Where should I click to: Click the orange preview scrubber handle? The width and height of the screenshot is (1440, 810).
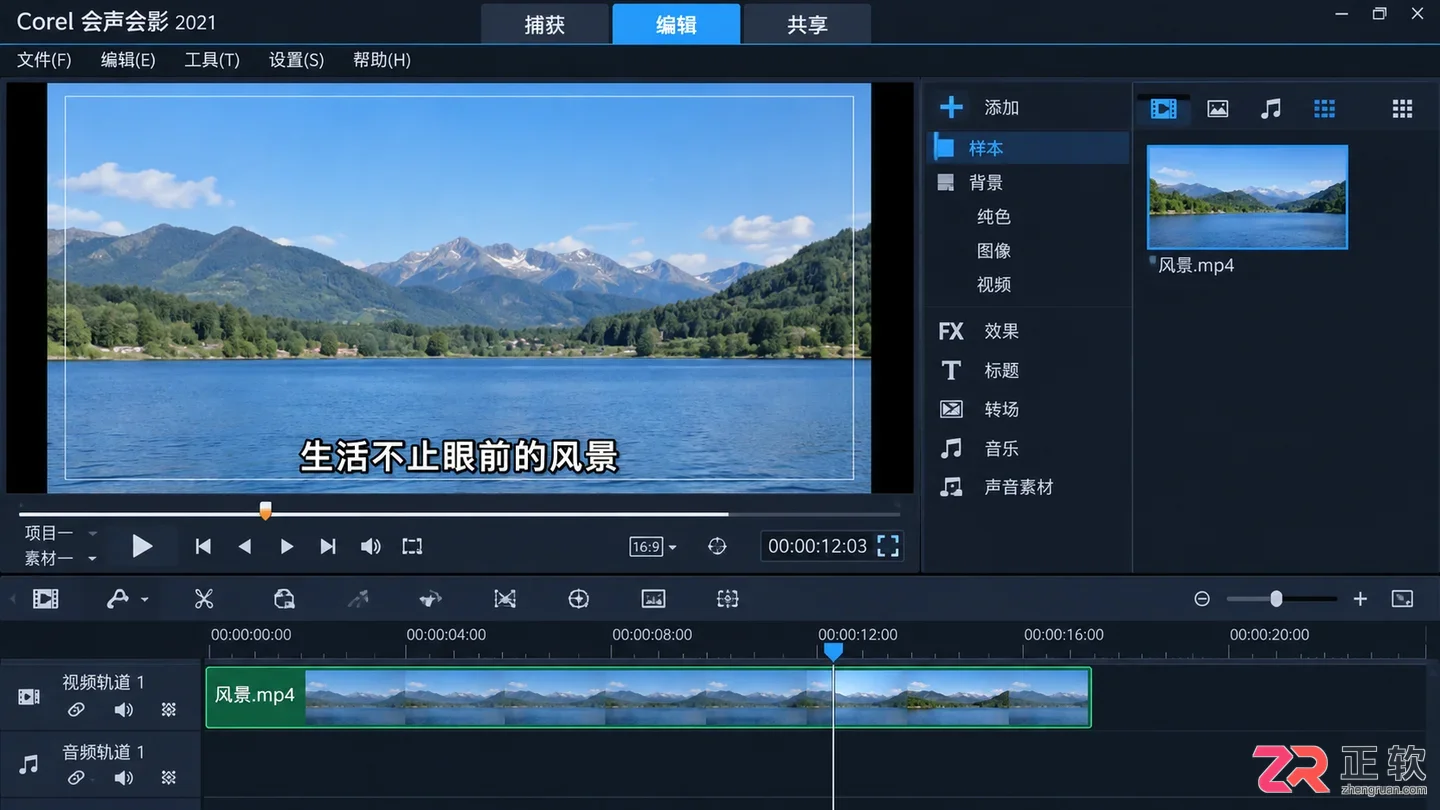265,511
